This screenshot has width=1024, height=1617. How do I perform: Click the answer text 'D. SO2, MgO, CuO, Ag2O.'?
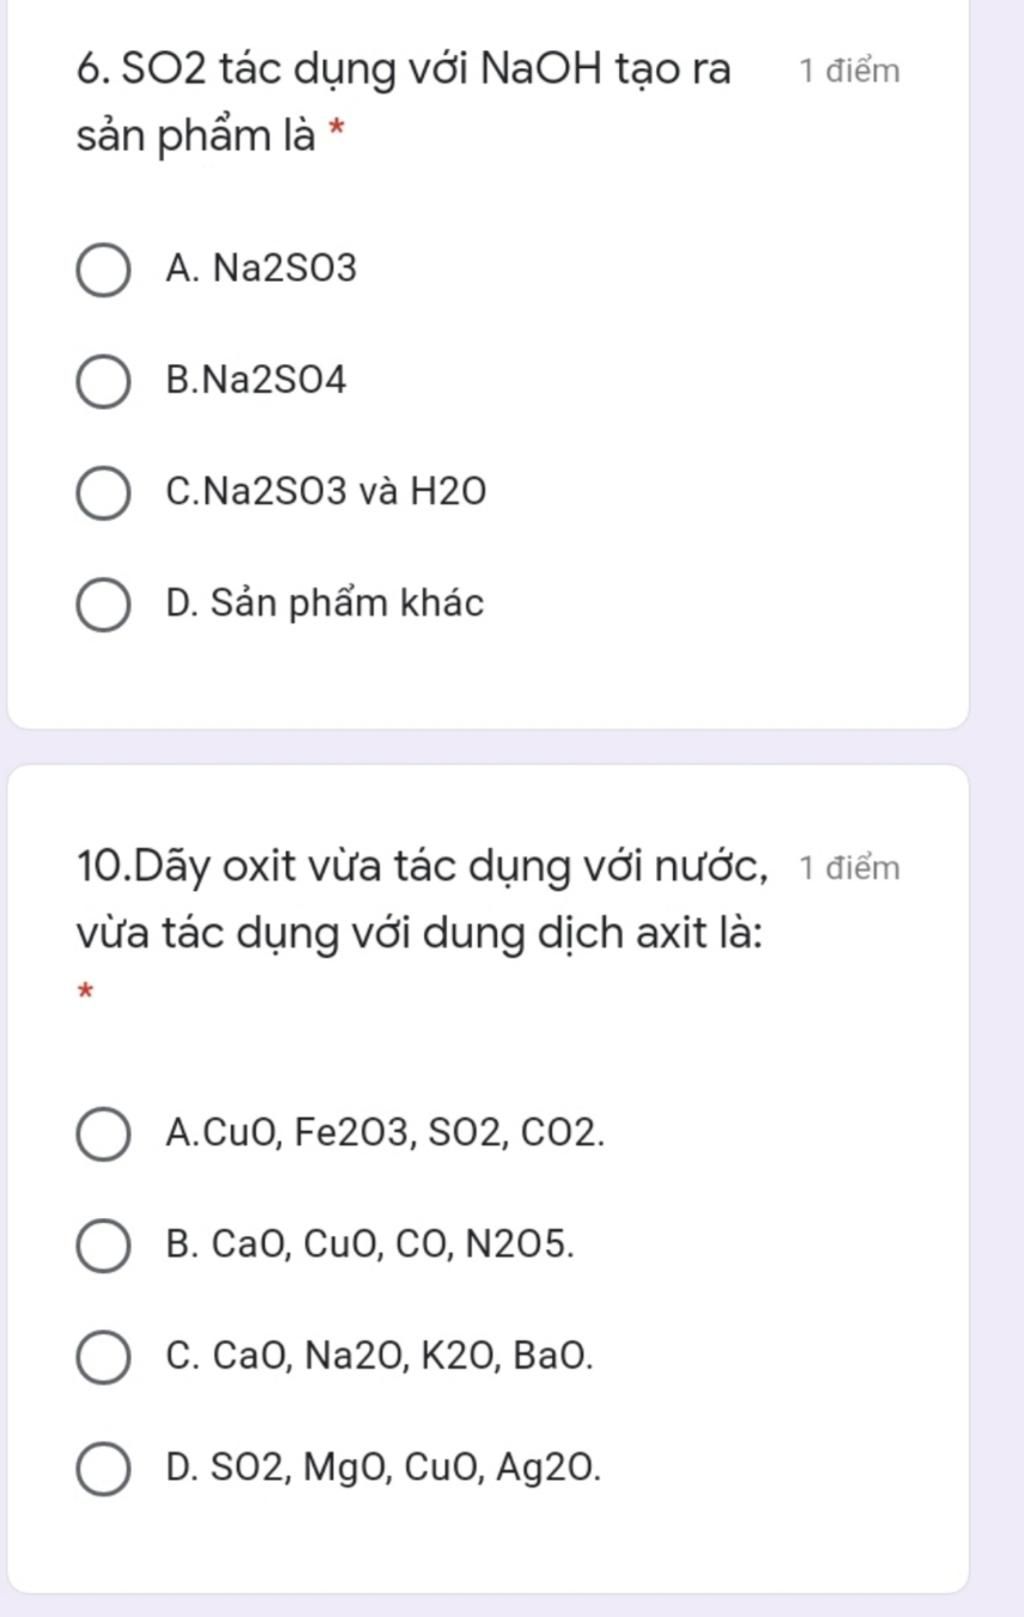[384, 1467]
